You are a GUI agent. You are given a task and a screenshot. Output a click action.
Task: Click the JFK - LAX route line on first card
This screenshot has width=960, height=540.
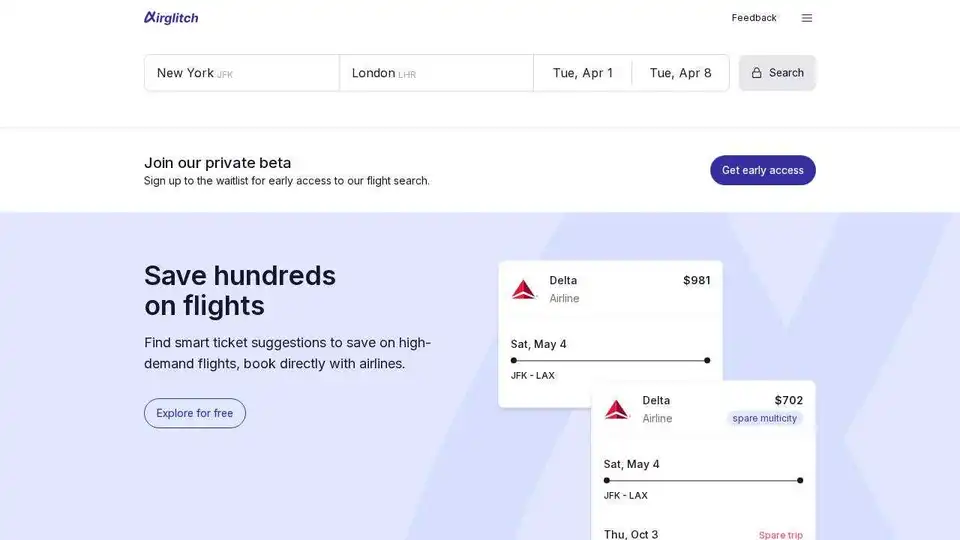(610, 360)
